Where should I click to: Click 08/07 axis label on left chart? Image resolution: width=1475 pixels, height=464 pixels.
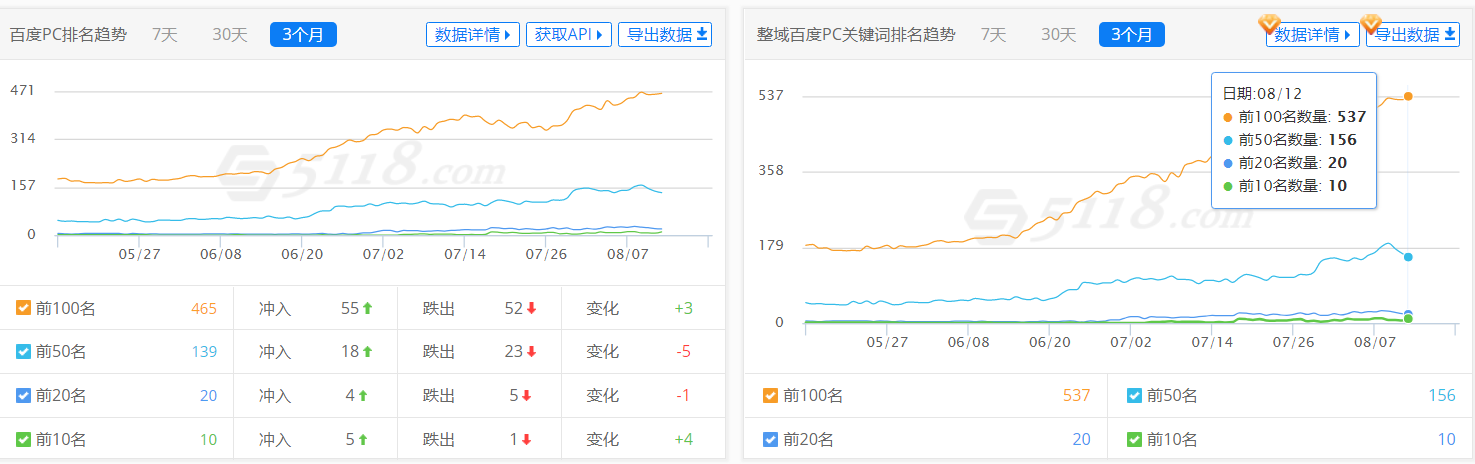626,254
